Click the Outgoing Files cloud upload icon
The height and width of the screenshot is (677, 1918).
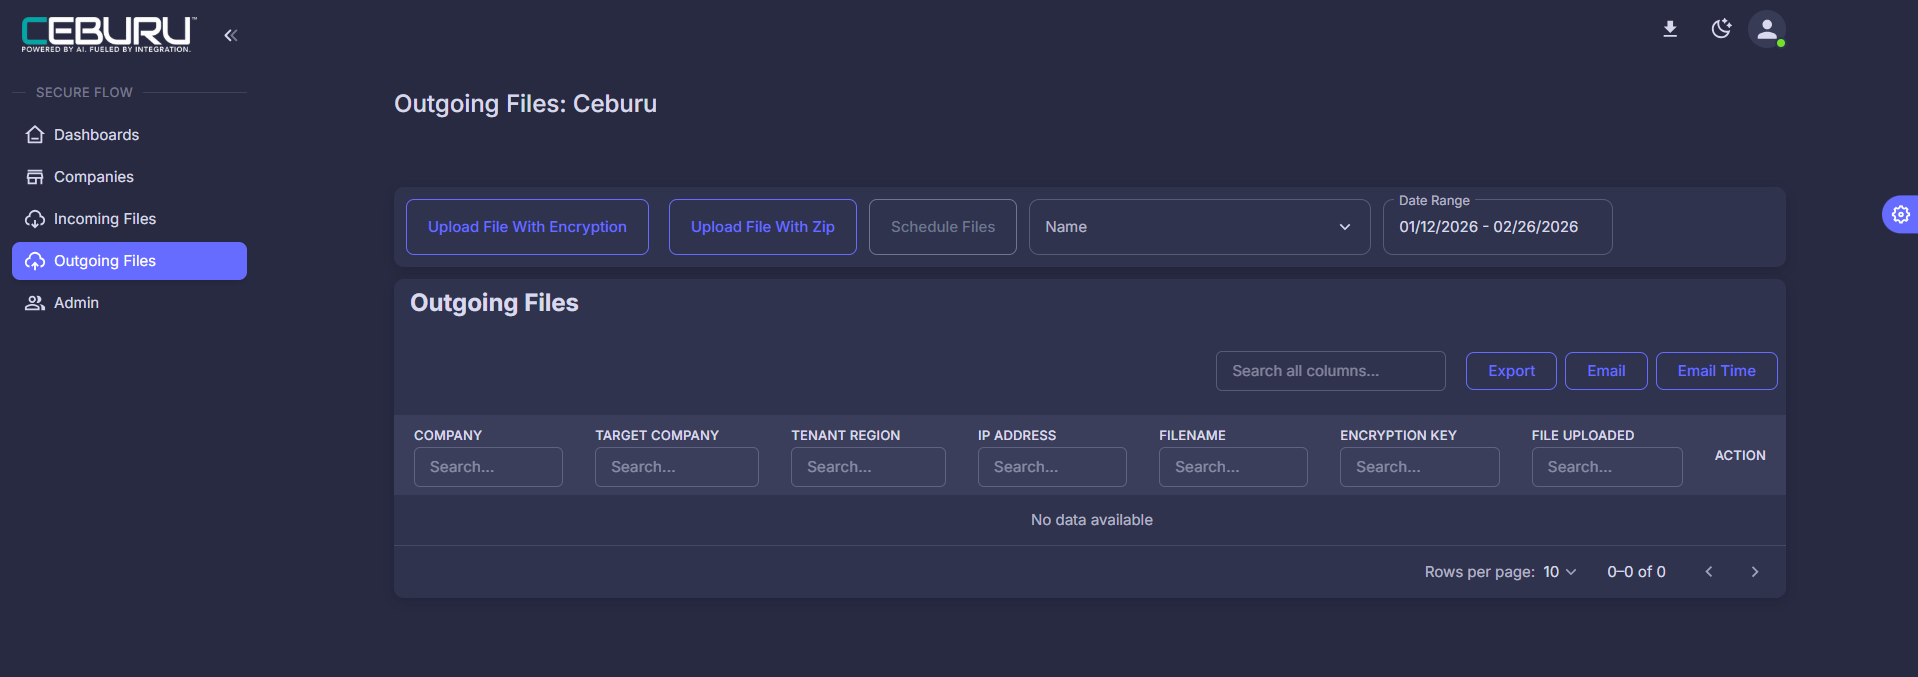(x=35, y=261)
